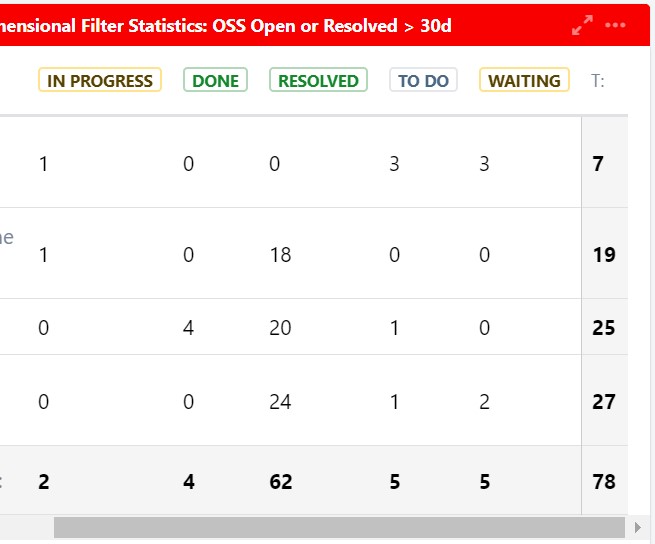Click the TO DO status header
This screenshot has width=655, height=544.
tap(423, 80)
